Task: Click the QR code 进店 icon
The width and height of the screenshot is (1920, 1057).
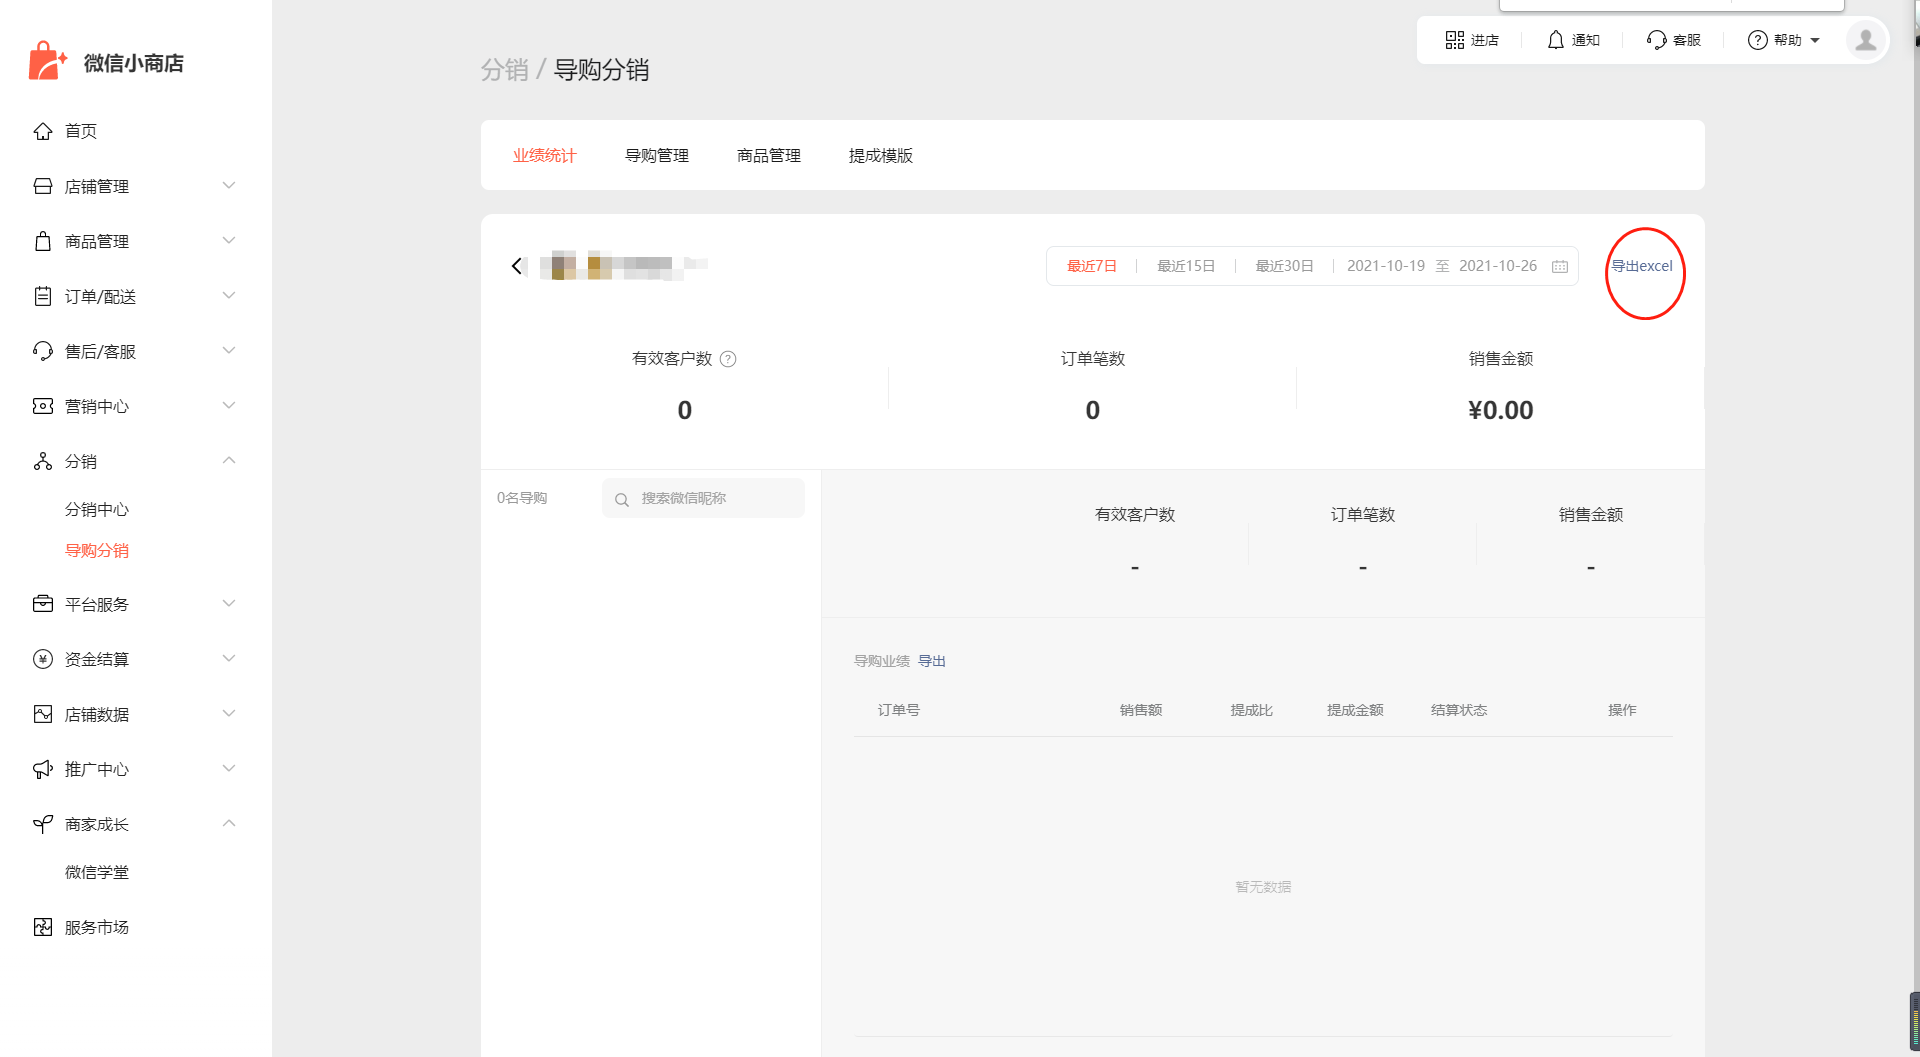Action: [1455, 40]
